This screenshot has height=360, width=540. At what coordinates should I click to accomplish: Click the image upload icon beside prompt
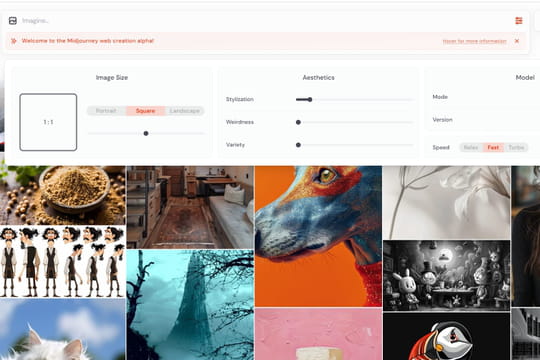point(13,21)
